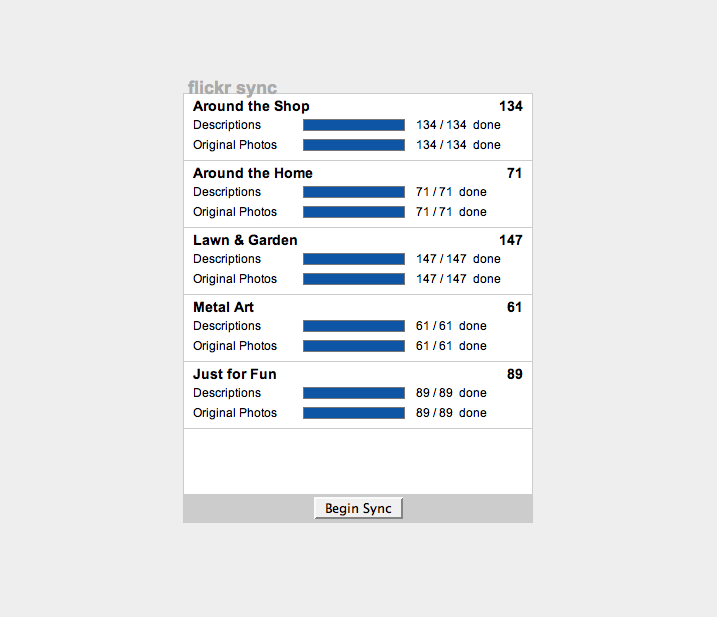Click Just for Fun Descriptions progress bar

click(354, 393)
